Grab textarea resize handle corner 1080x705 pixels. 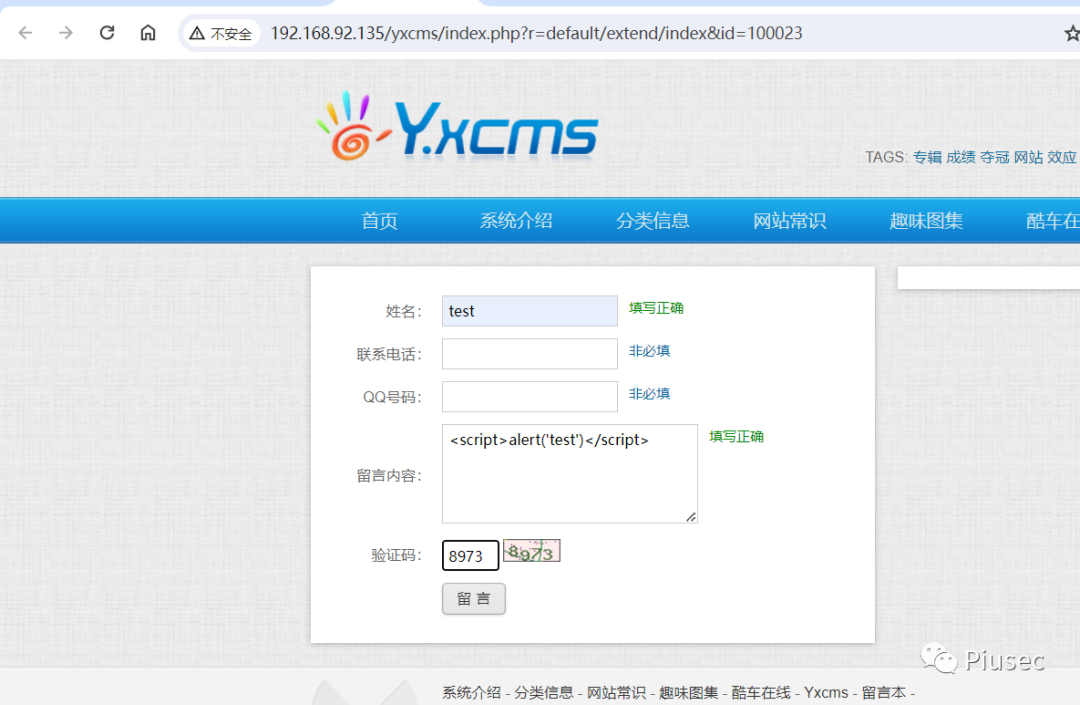691,516
